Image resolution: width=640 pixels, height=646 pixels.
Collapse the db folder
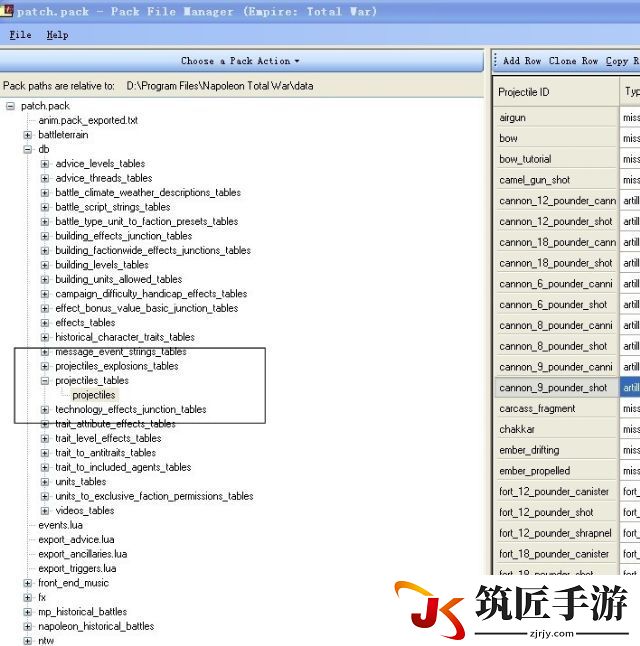[x=28, y=150]
